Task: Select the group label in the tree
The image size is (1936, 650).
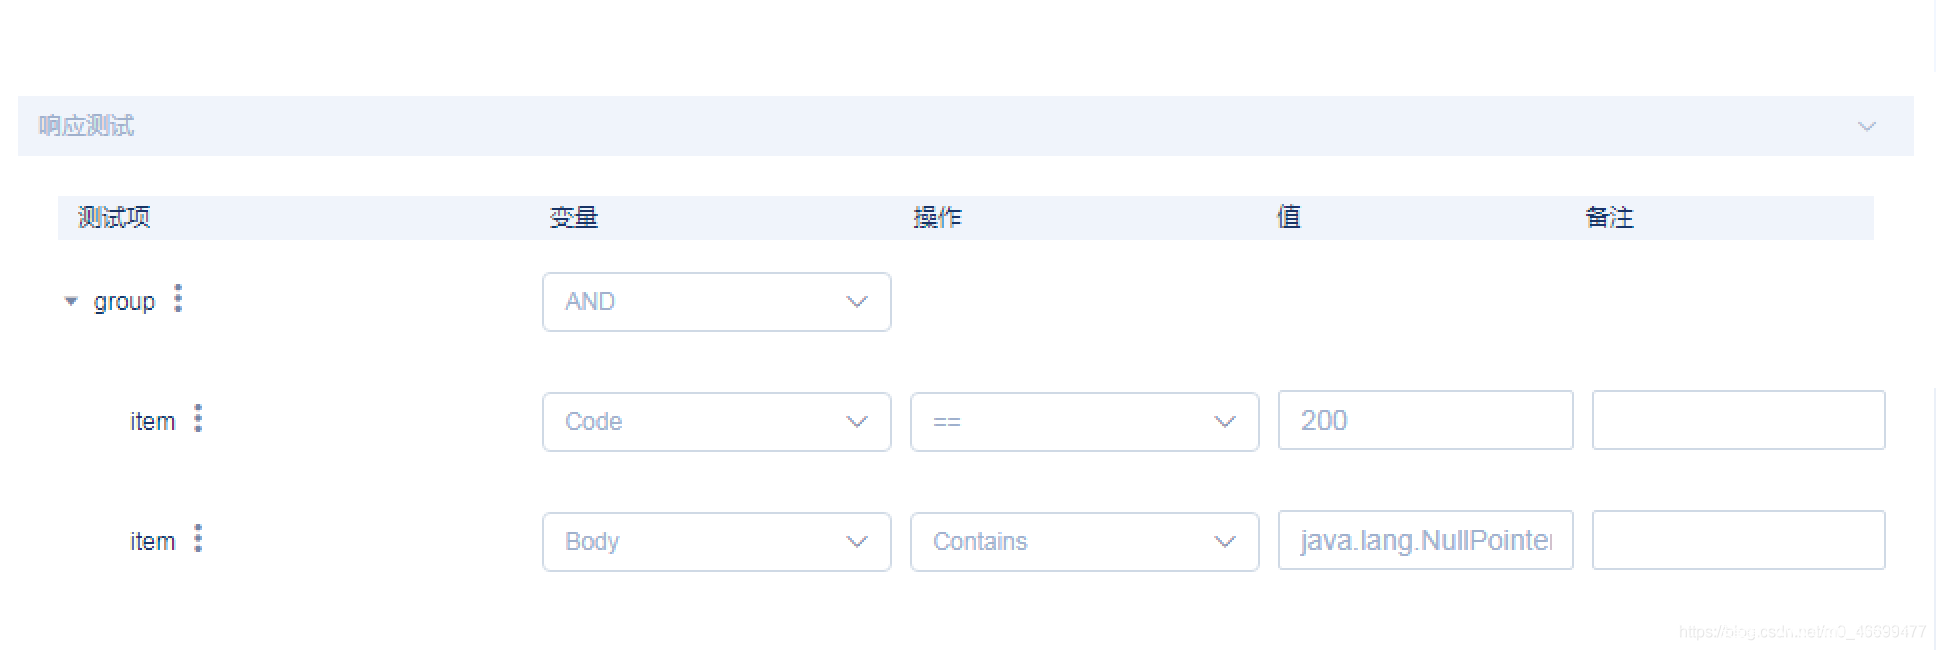Action: (124, 302)
